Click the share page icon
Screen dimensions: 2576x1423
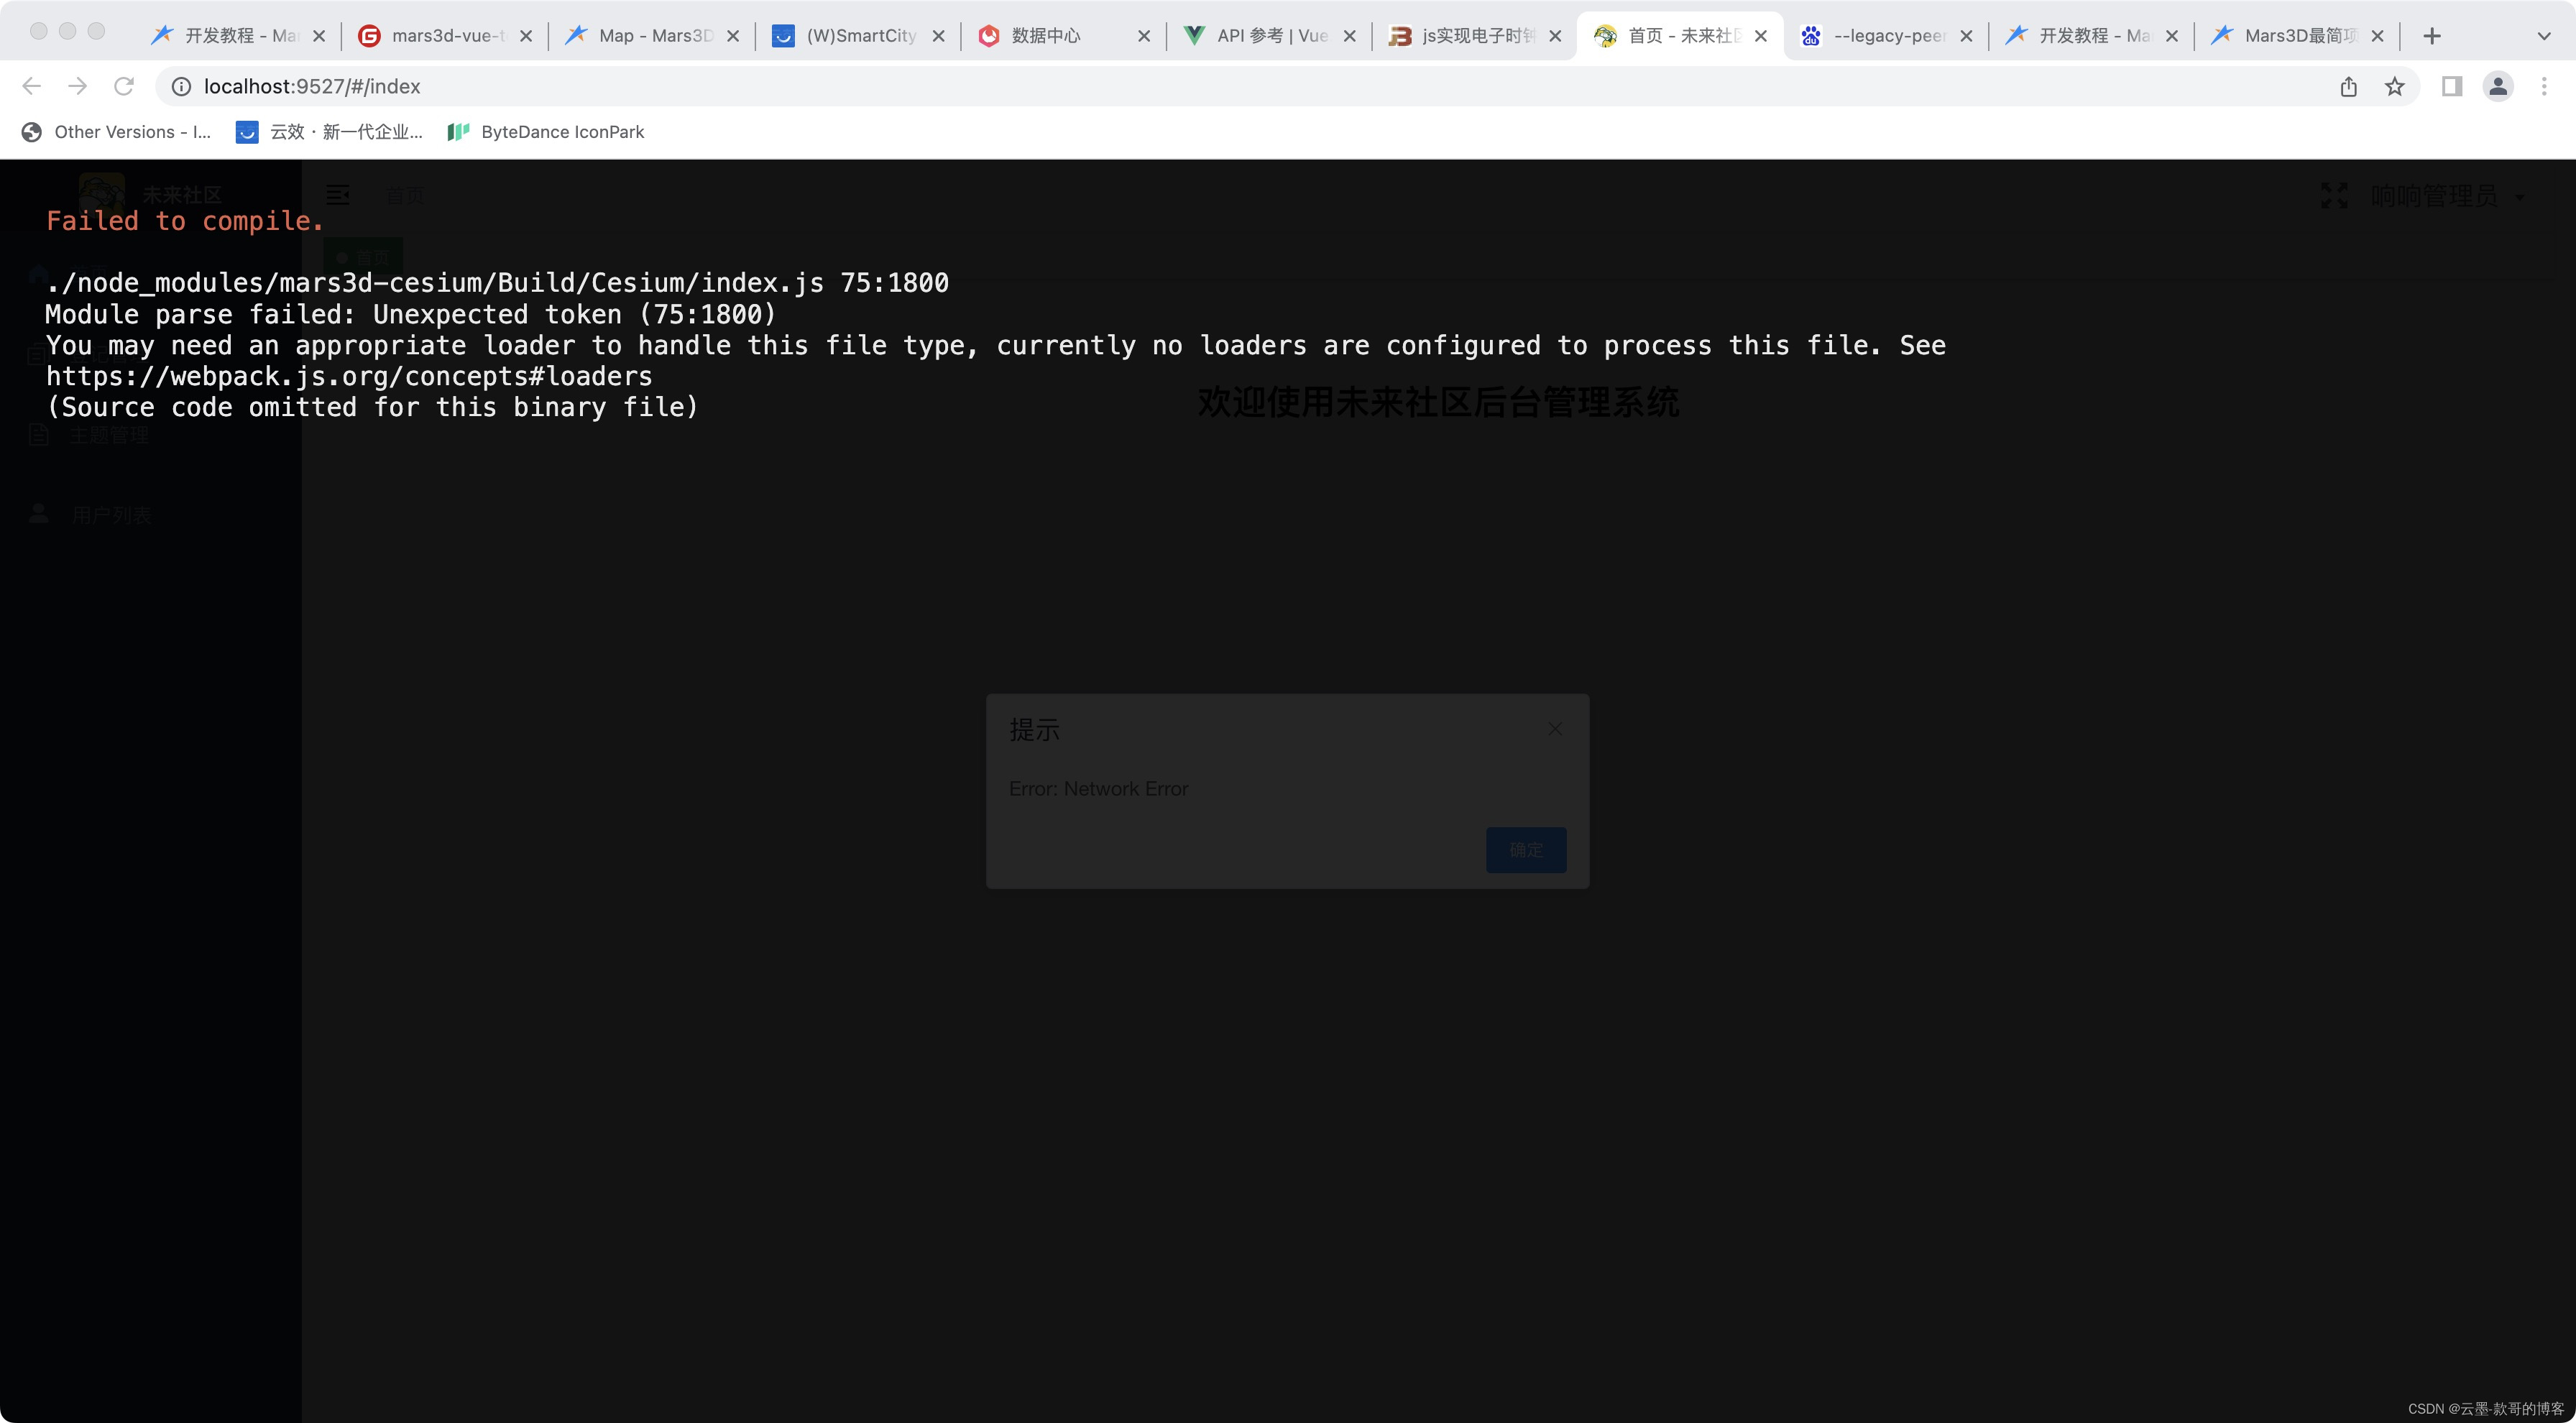coord(2348,87)
